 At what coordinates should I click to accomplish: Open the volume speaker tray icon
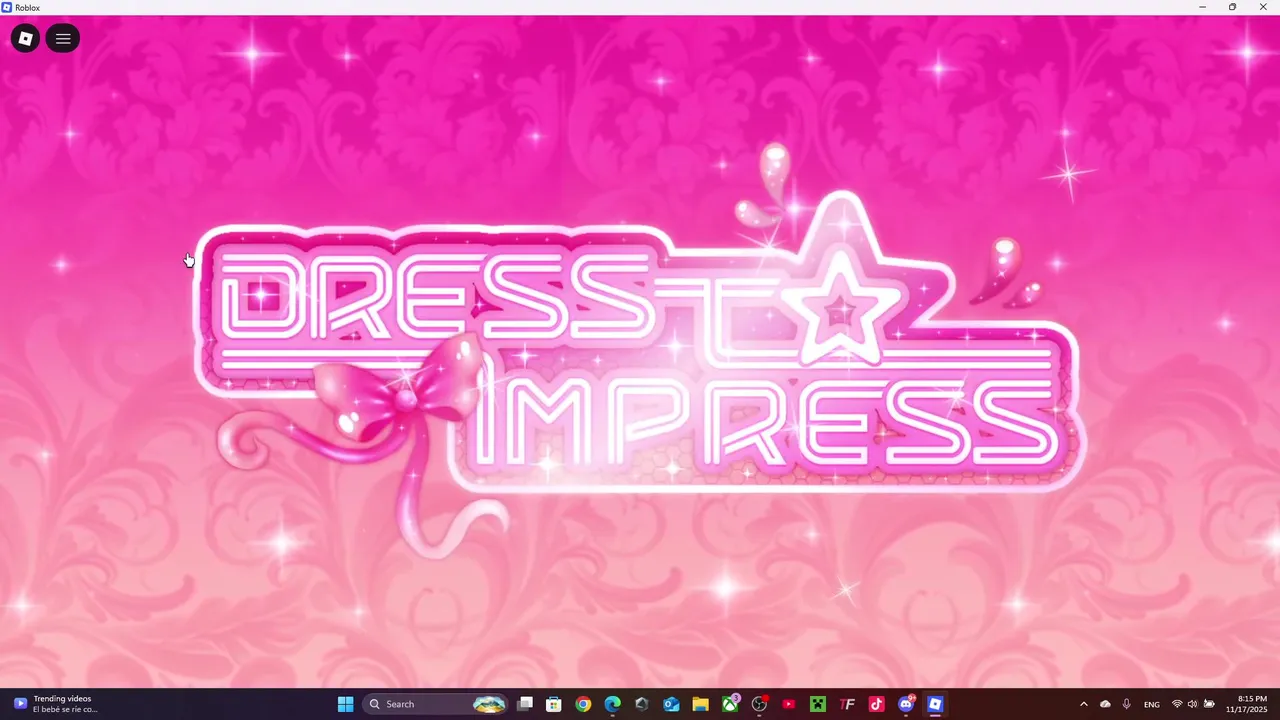(x=1192, y=704)
